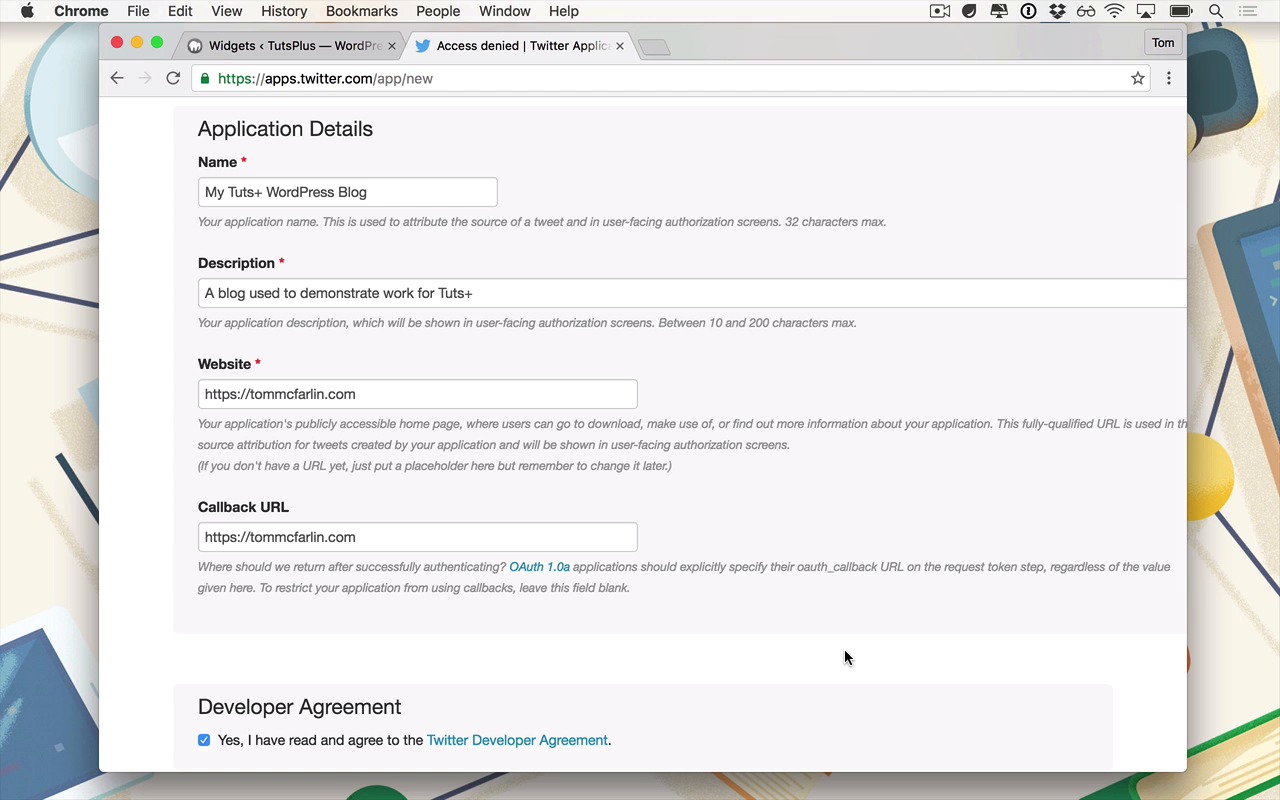This screenshot has width=1280, height=800.
Task: Open the Window menu
Action: pyautogui.click(x=504, y=11)
